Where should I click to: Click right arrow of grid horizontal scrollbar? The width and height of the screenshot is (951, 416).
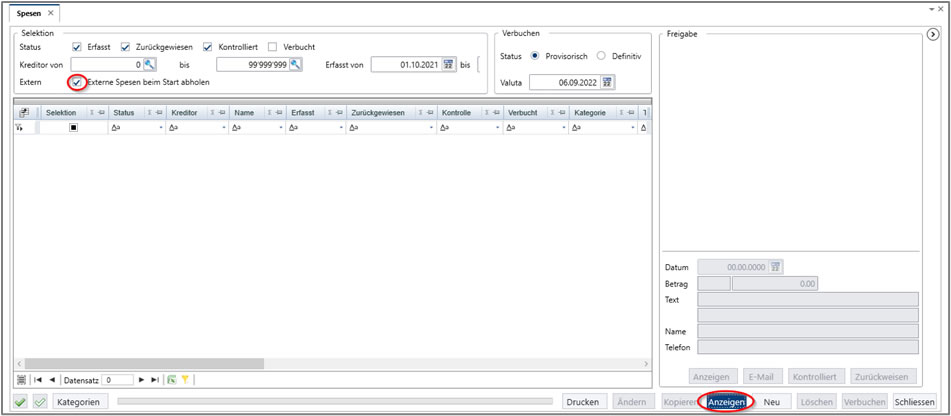pyautogui.click(x=646, y=363)
